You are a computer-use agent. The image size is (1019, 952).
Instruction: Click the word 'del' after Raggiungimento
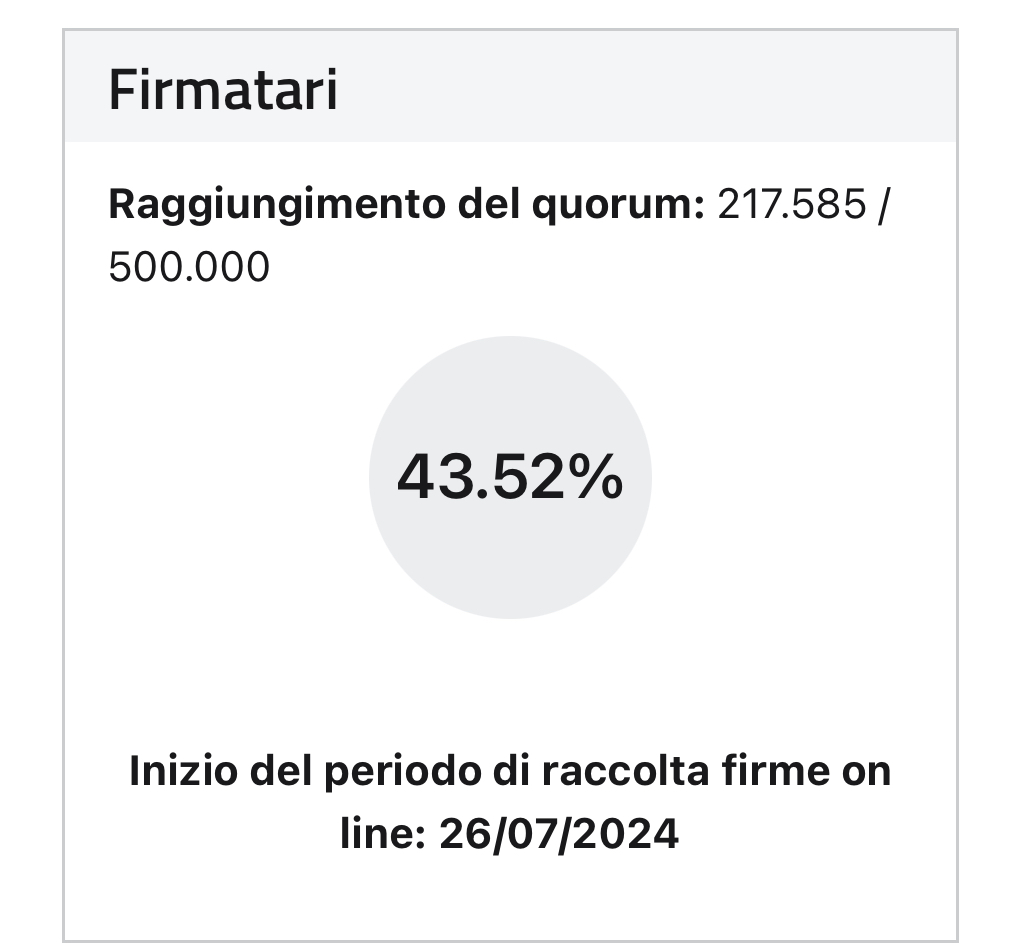coord(489,204)
